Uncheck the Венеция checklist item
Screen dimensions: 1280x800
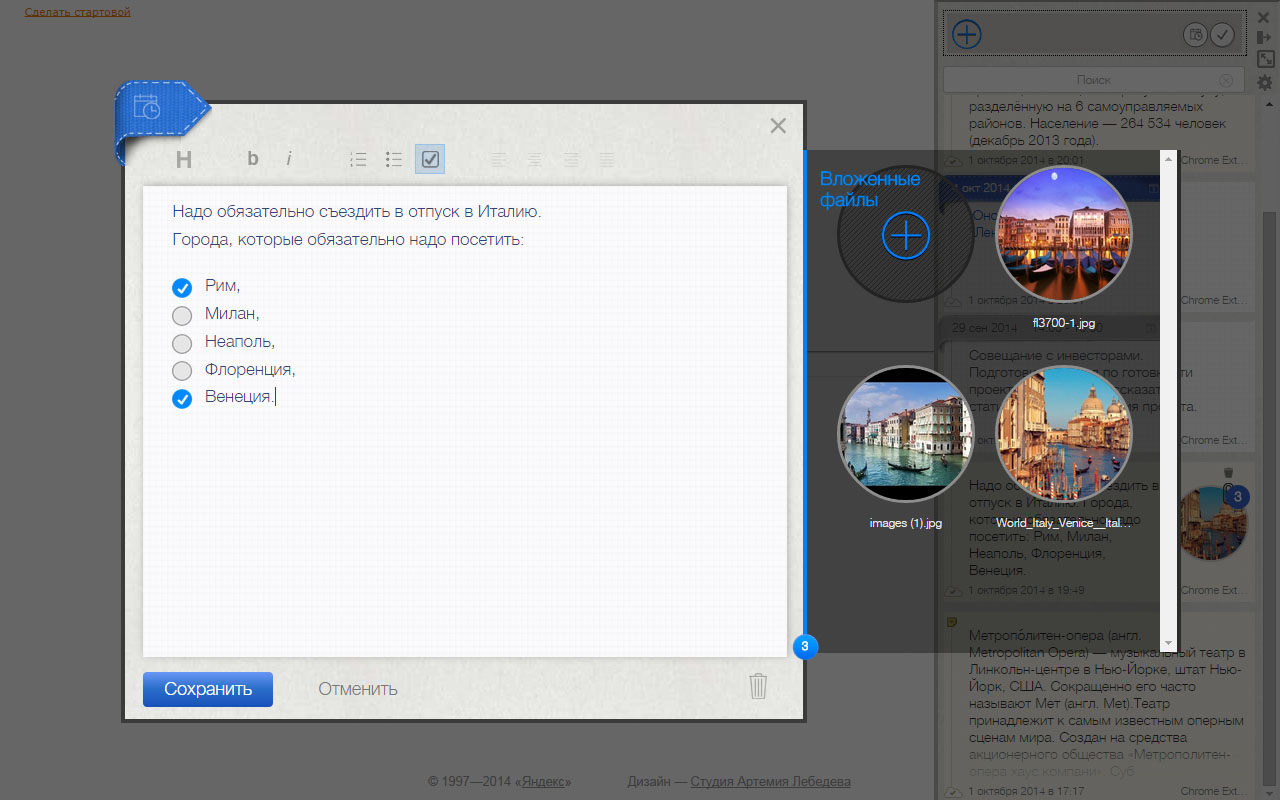point(182,399)
